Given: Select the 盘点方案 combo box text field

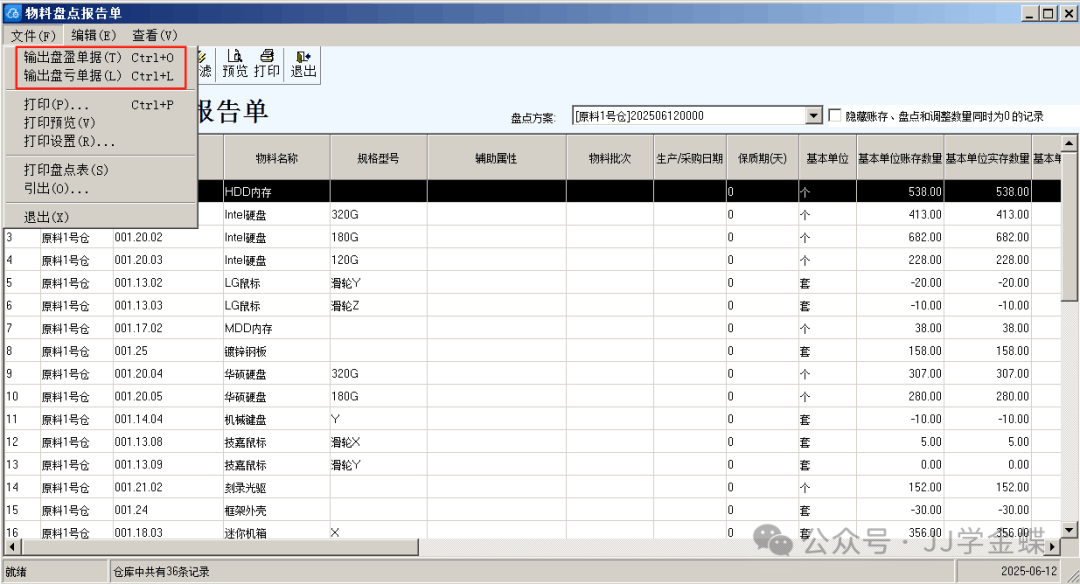Looking at the screenshot, I should pyautogui.click(x=689, y=116).
